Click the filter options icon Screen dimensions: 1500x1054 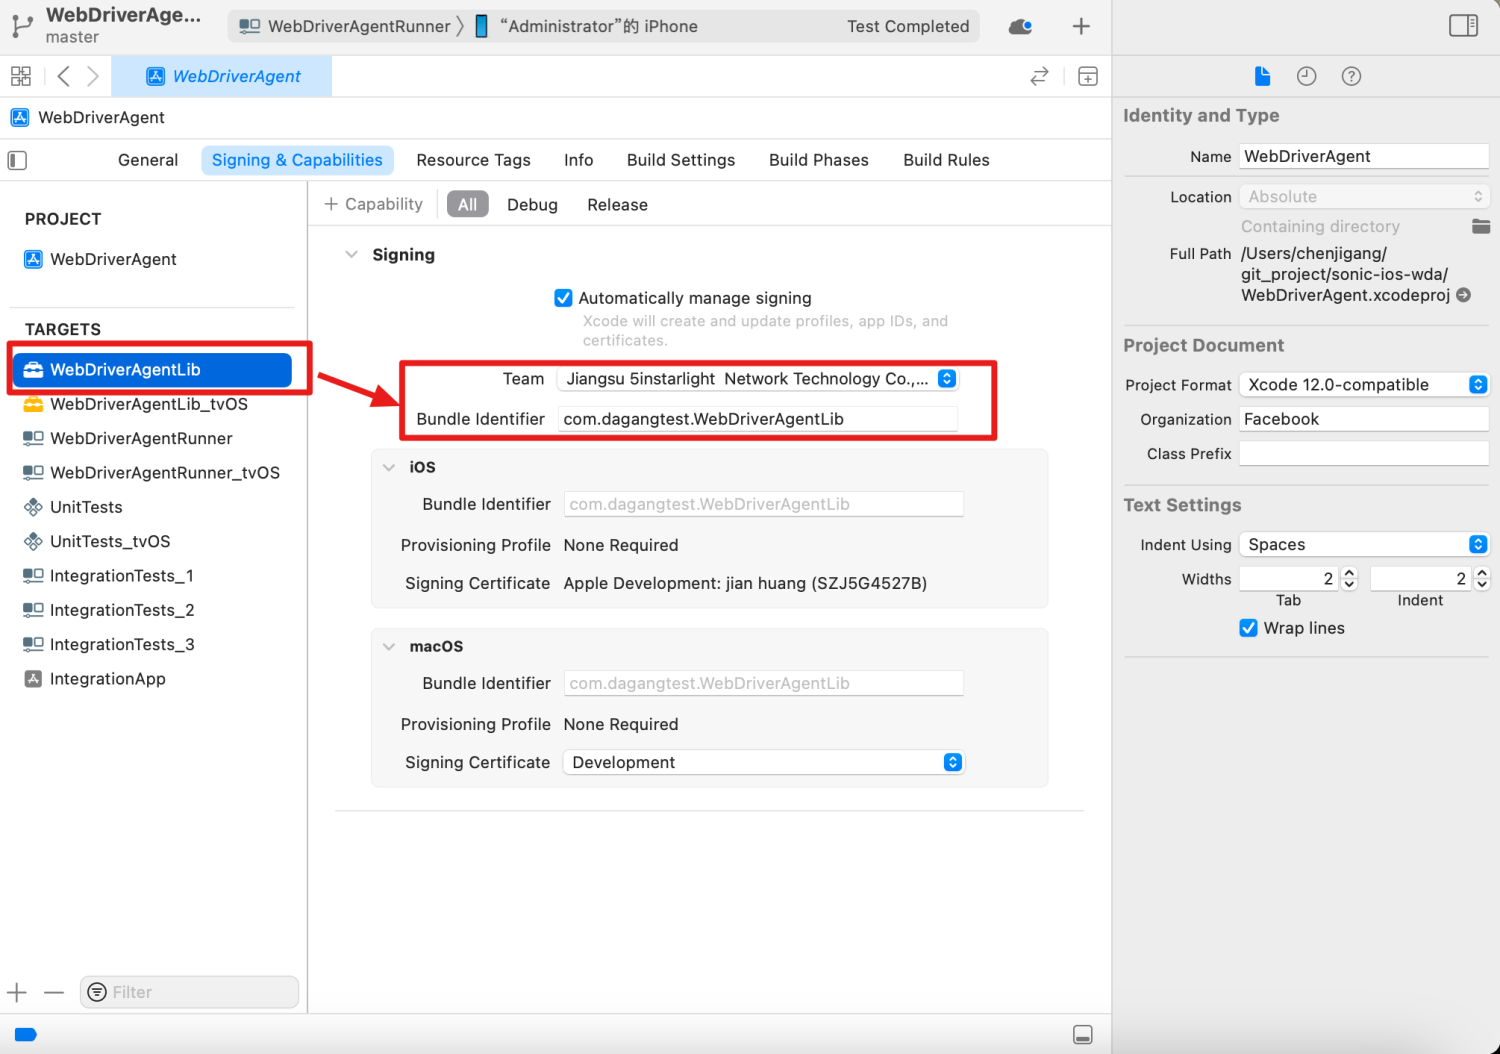(97, 992)
